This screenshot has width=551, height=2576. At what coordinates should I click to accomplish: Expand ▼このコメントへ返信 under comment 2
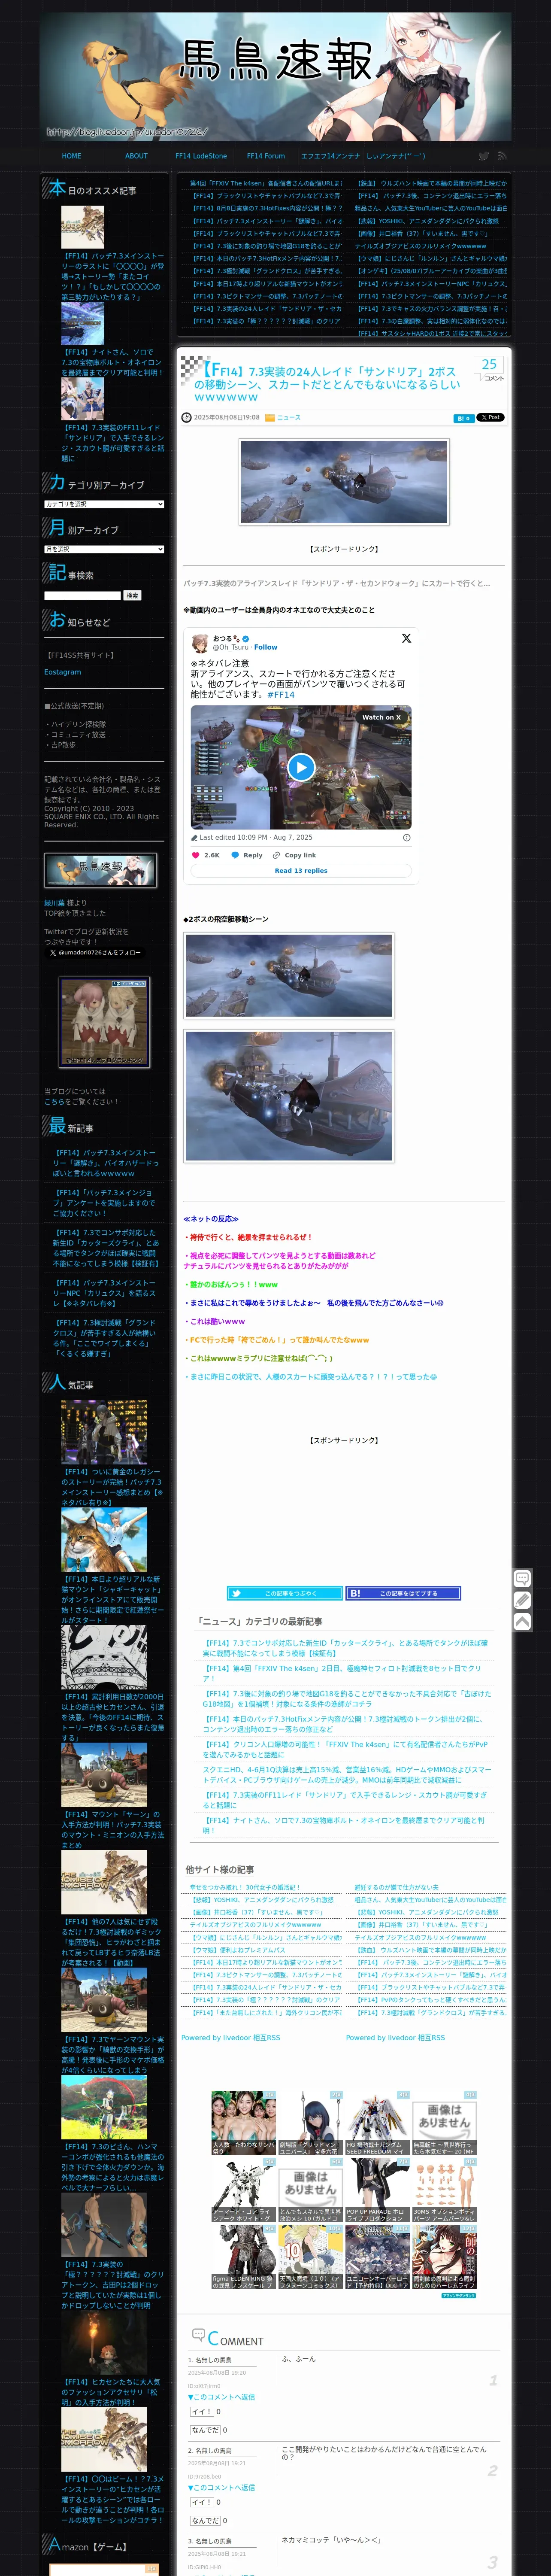click(x=221, y=2487)
